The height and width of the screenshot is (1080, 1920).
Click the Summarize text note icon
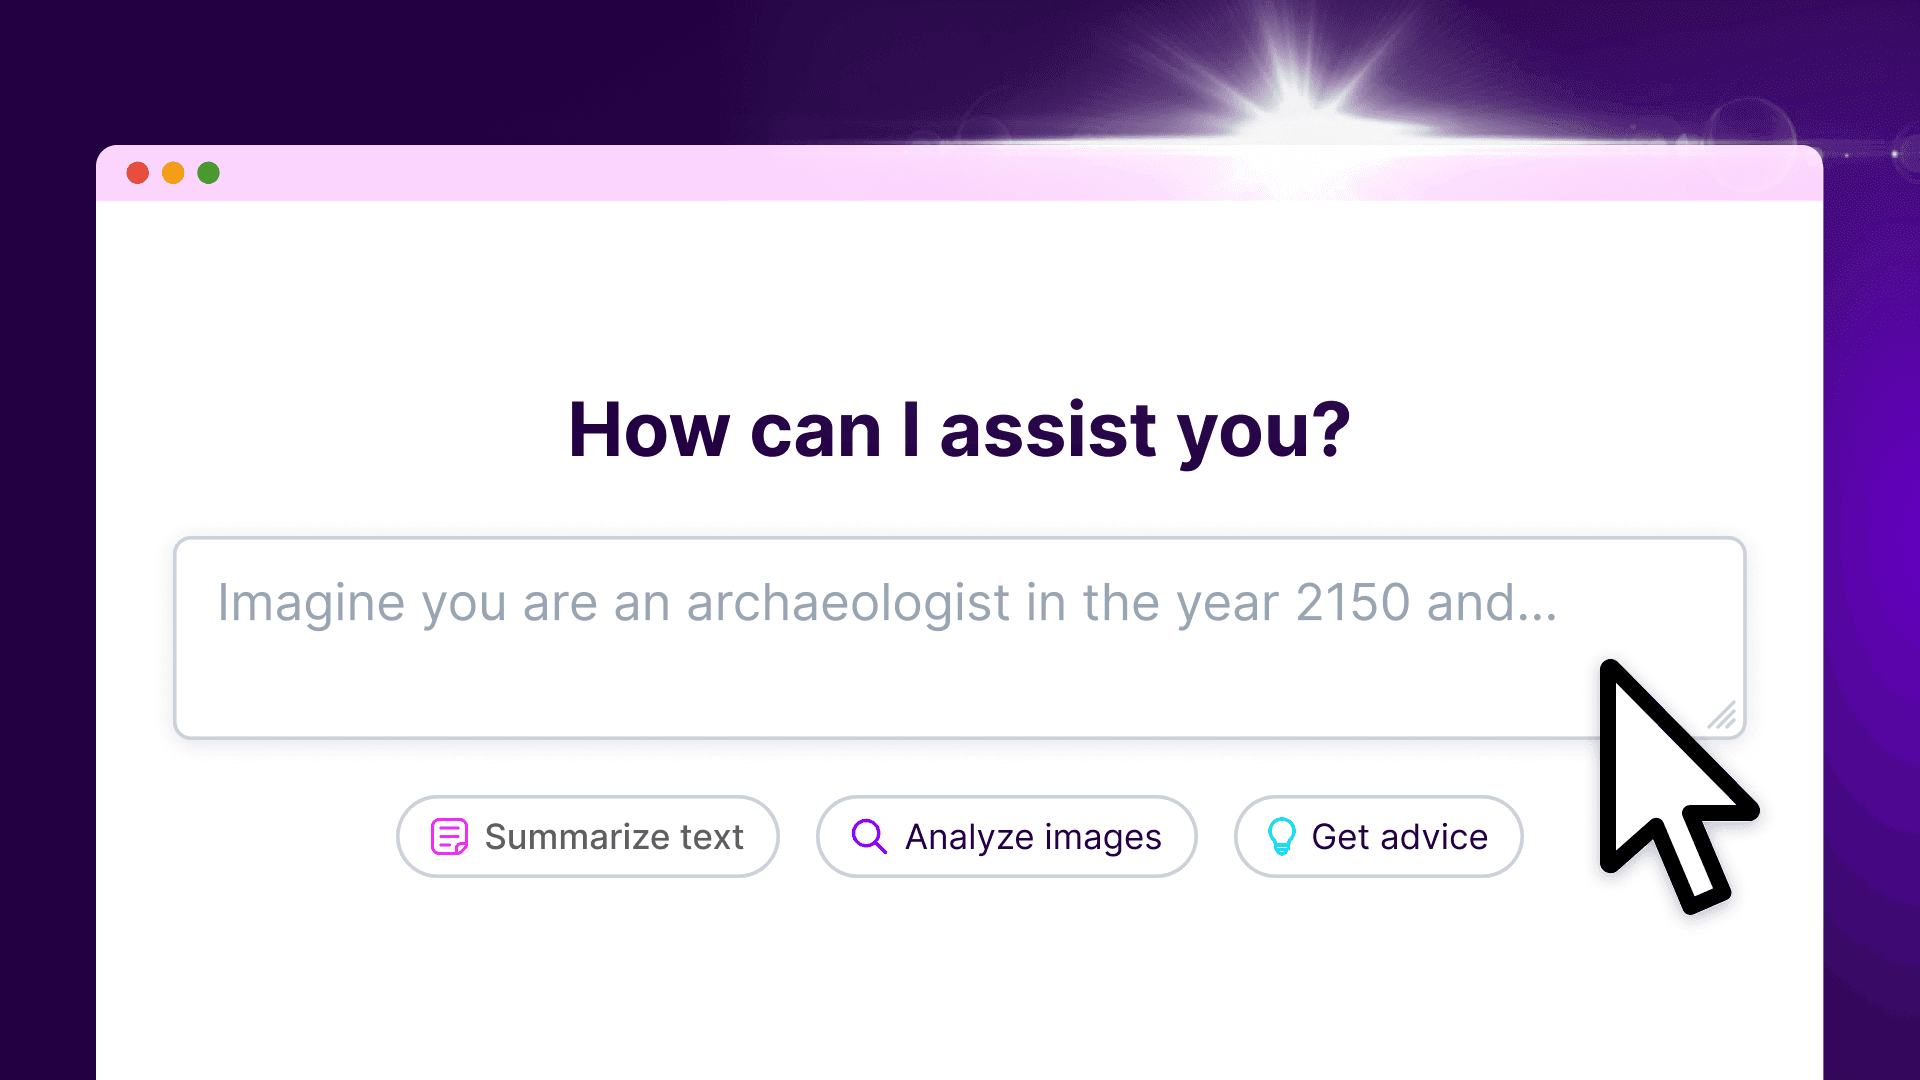449,836
